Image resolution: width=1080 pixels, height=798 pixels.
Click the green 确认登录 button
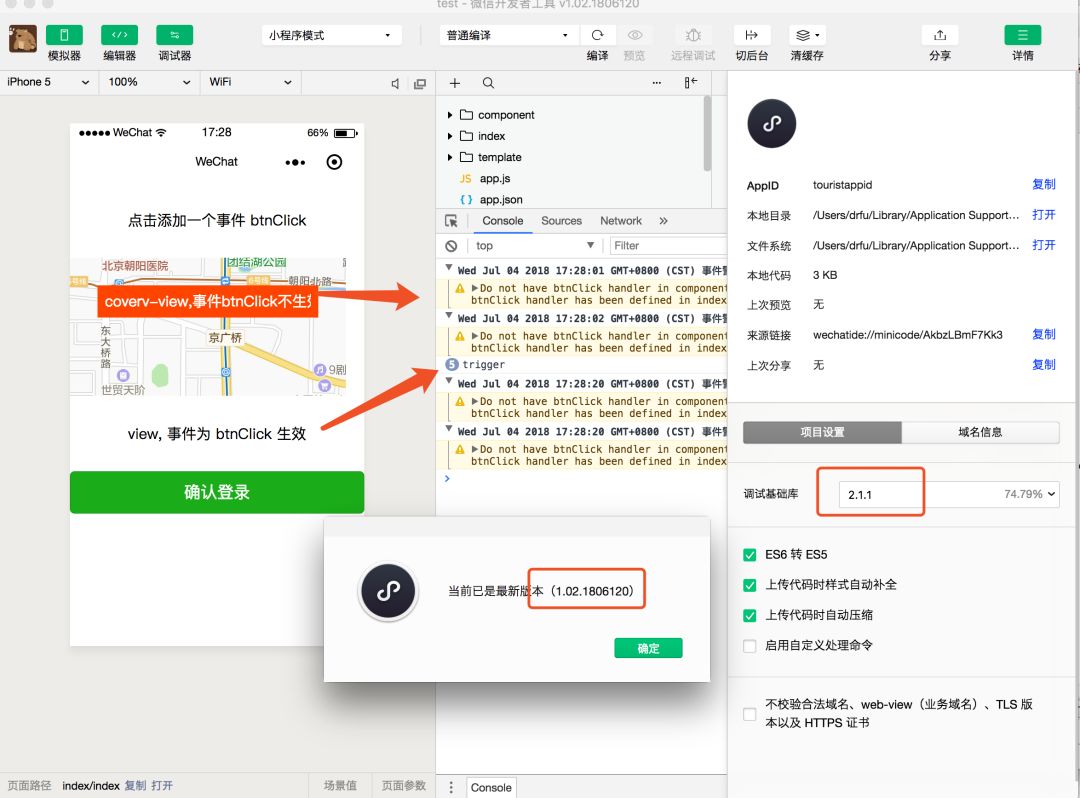(x=217, y=492)
